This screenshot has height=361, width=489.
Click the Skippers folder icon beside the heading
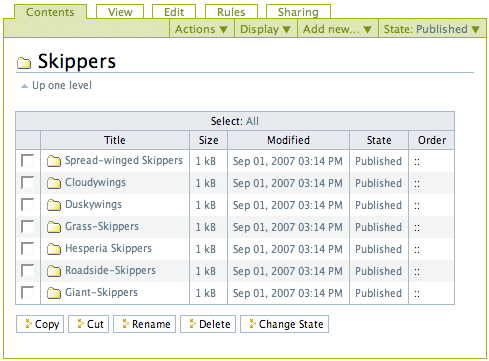pos(24,62)
